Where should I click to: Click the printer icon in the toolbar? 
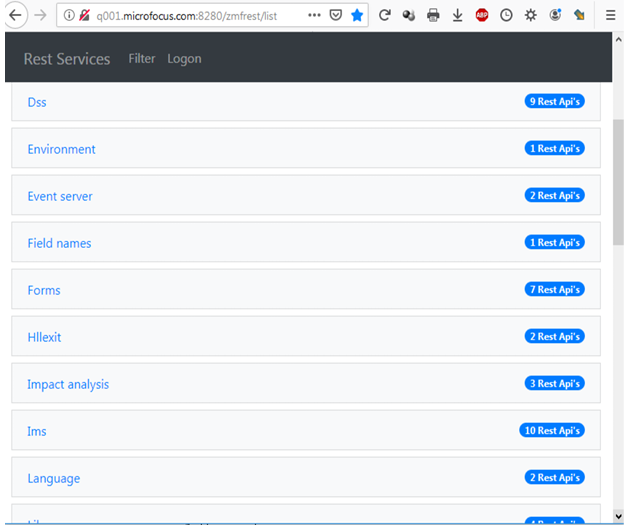click(x=433, y=15)
